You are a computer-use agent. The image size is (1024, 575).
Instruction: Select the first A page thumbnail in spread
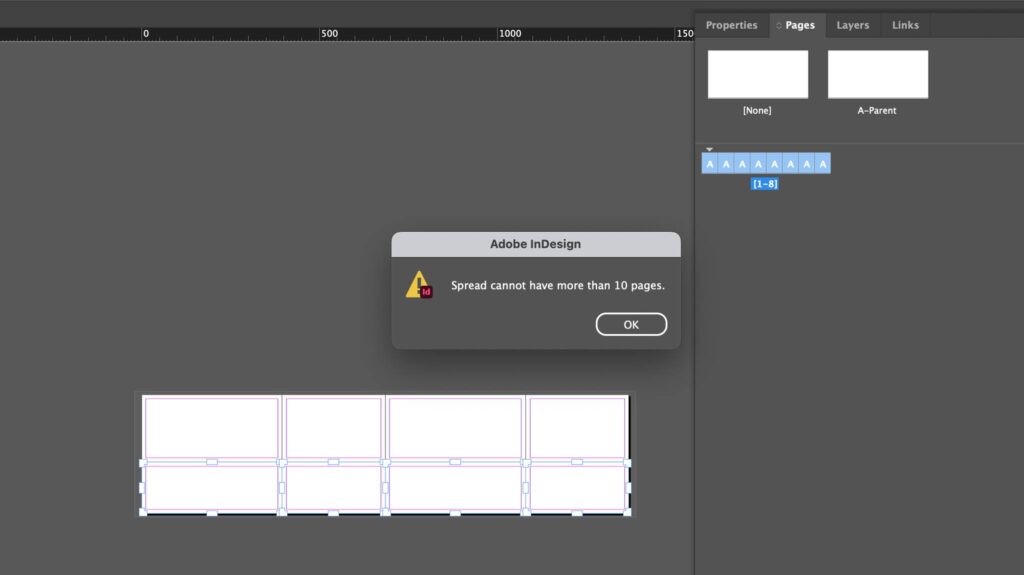710,163
